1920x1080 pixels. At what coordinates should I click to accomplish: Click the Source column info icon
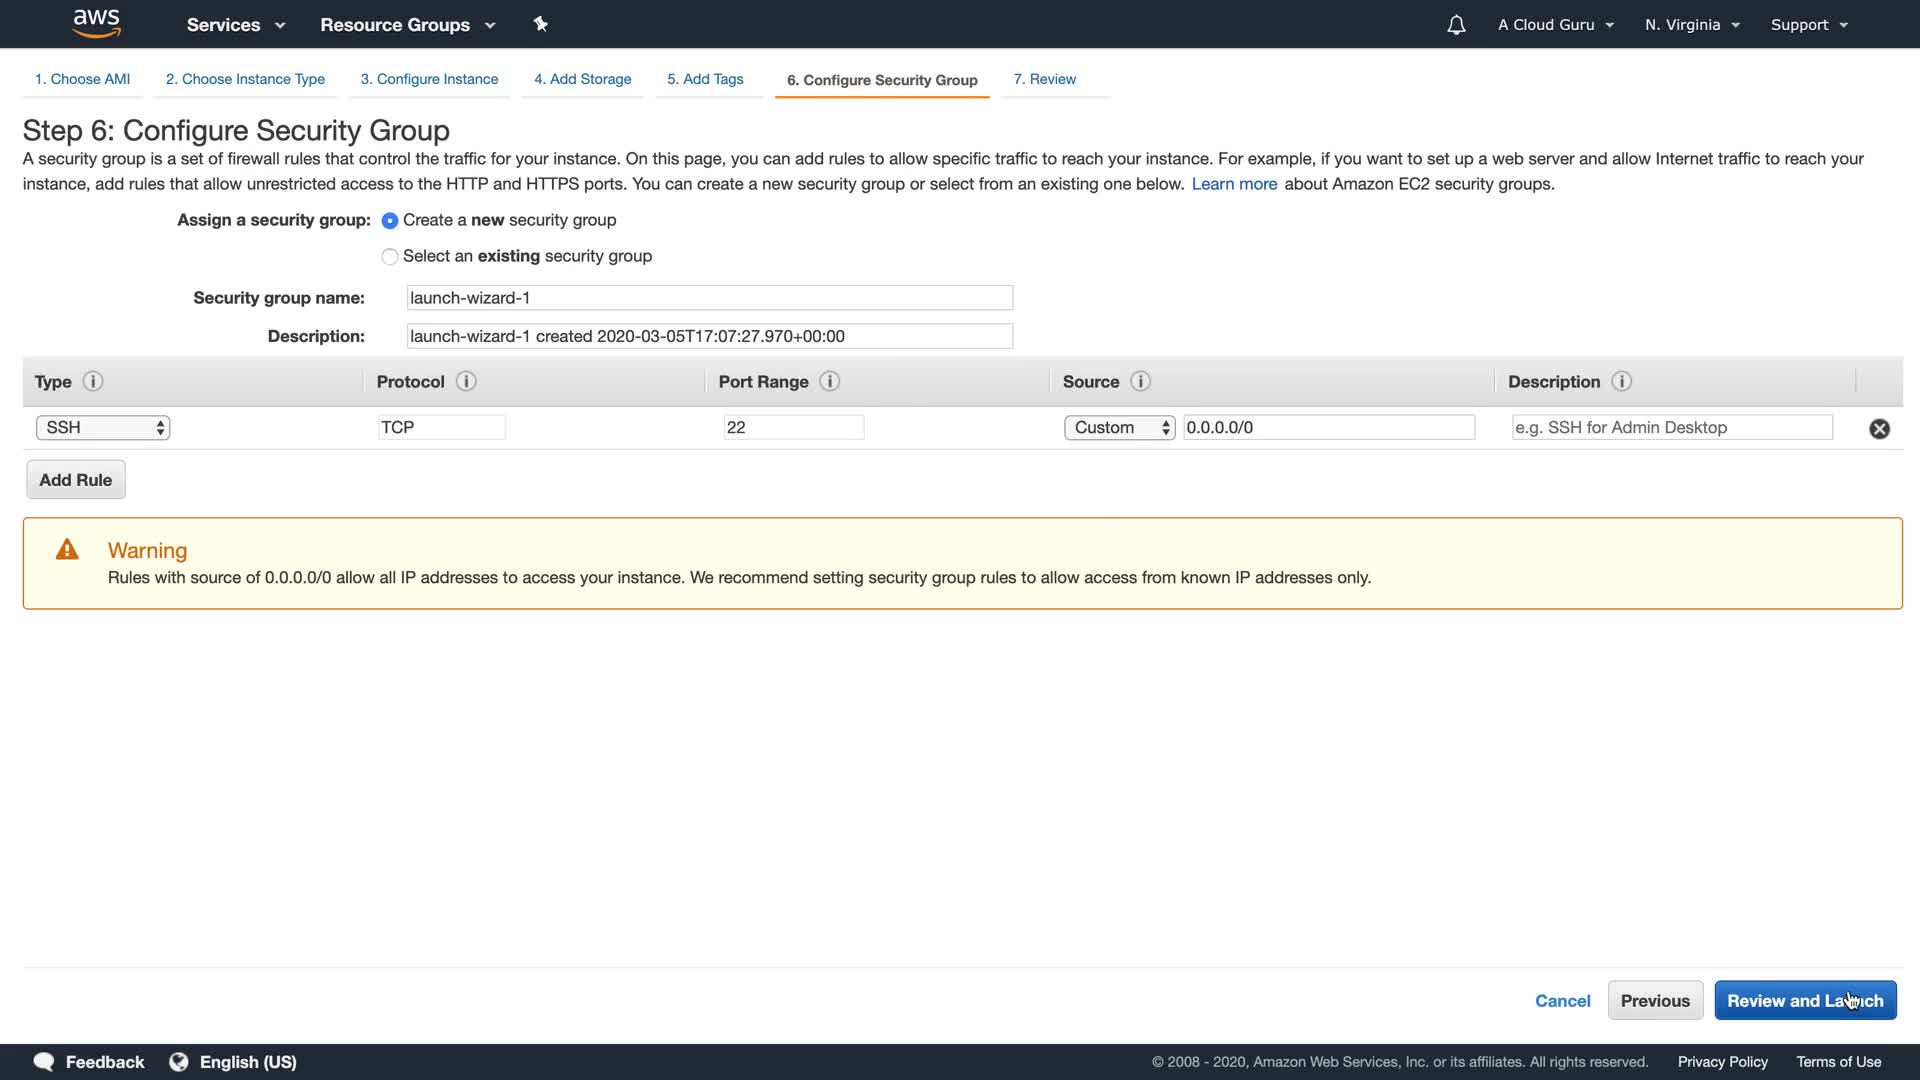click(x=1140, y=381)
